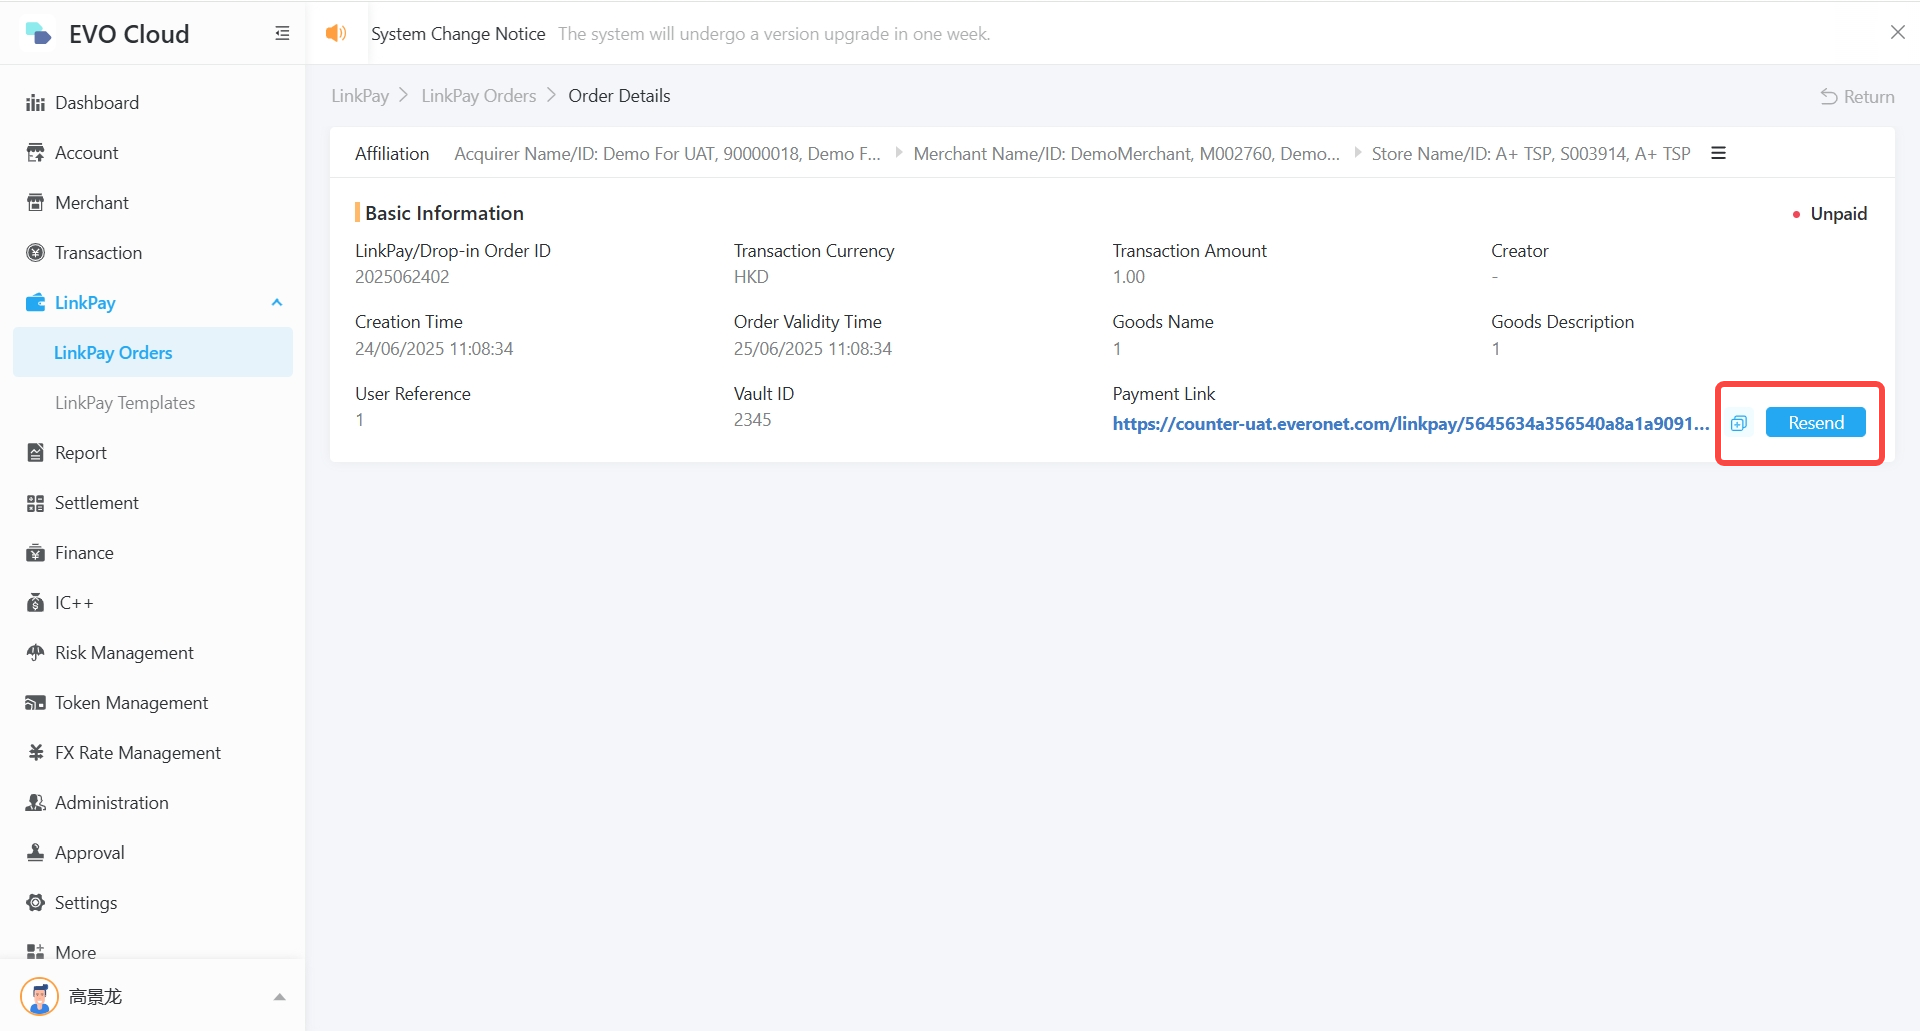Image resolution: width=1920 pixels, height=1031 pixels.
Task: Open the Settings menu item
Action: coord(86,903)
